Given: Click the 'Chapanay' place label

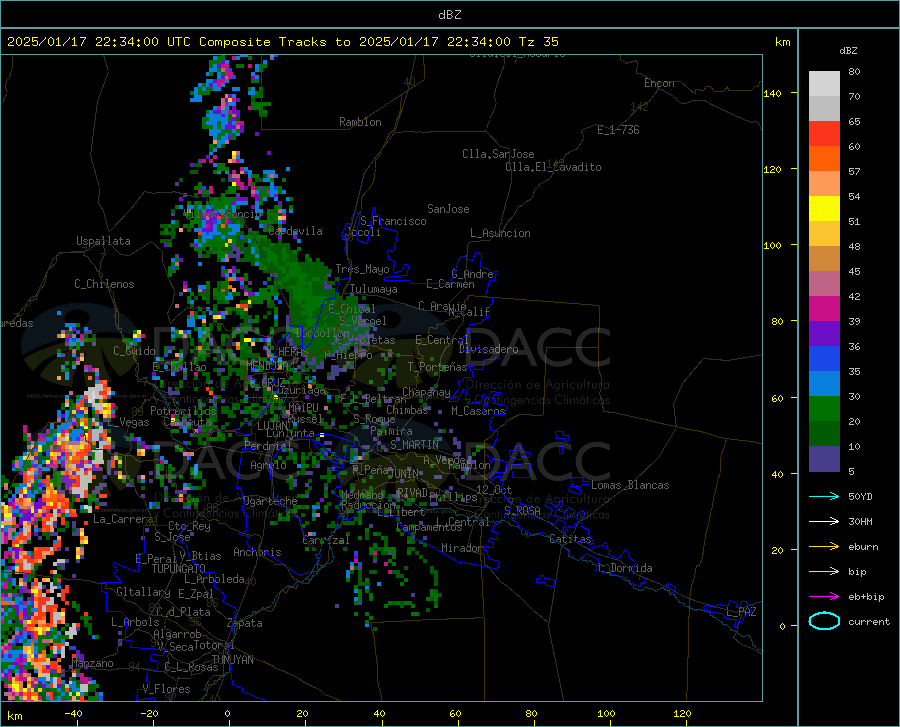Looking at the screenshot, I should click(426, 392).
